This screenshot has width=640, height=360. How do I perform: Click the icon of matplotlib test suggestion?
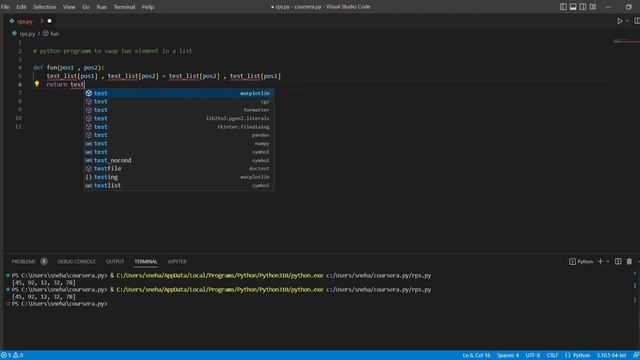(x=89, y=93)
